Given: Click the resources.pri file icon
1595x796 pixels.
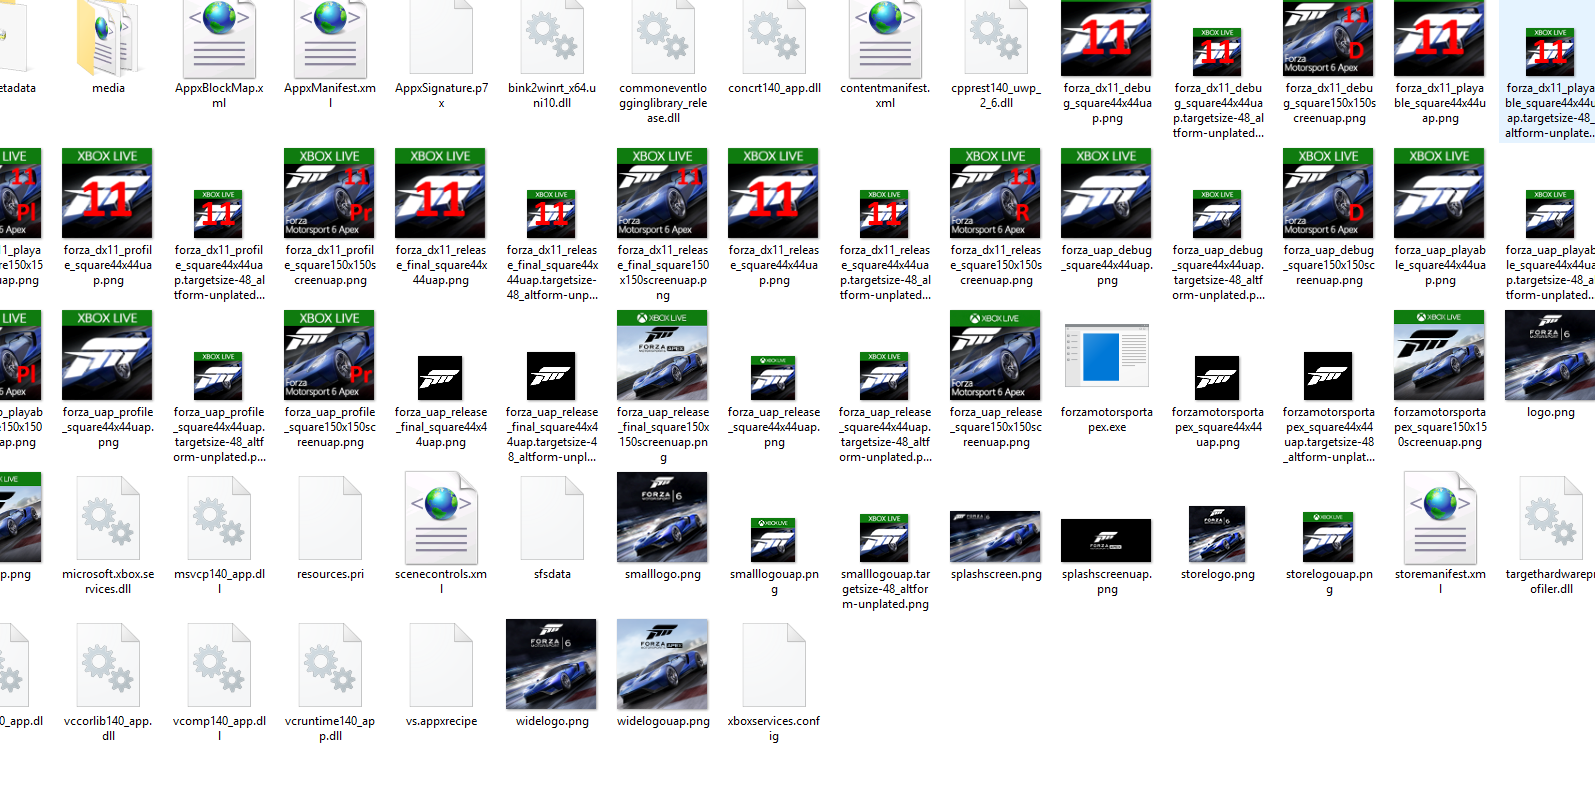Looking at the screenshot, I should click(330, 518).
